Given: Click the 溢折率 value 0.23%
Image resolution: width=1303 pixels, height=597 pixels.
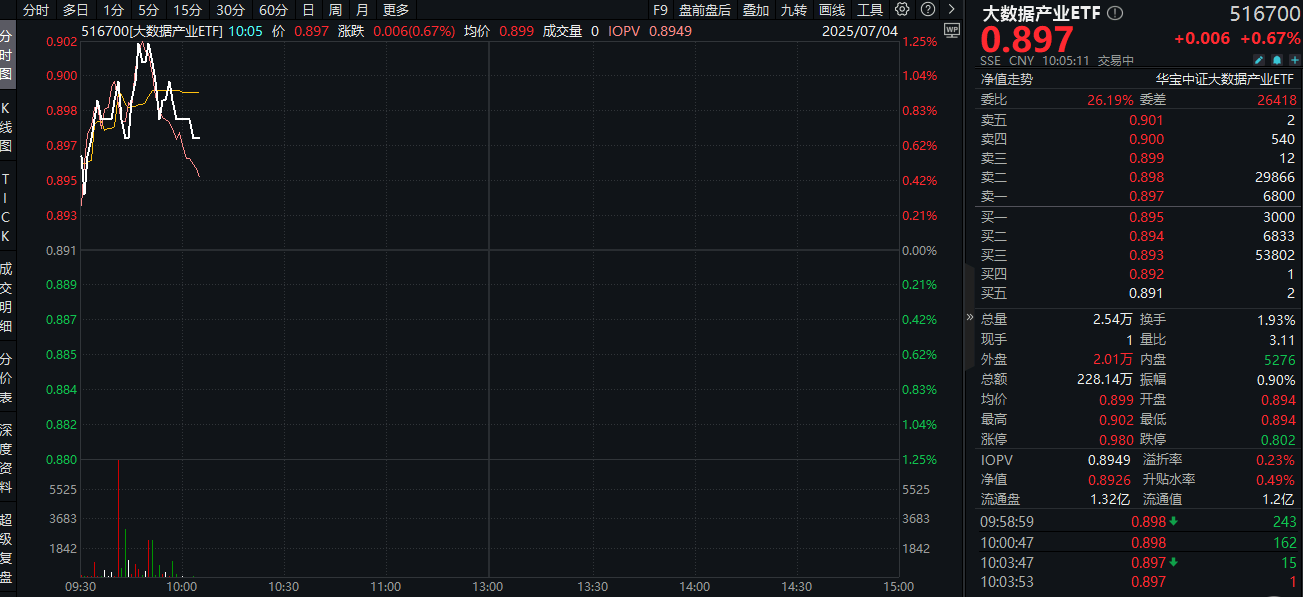Looking at the screenshot, I should (x=1276, y=460).
